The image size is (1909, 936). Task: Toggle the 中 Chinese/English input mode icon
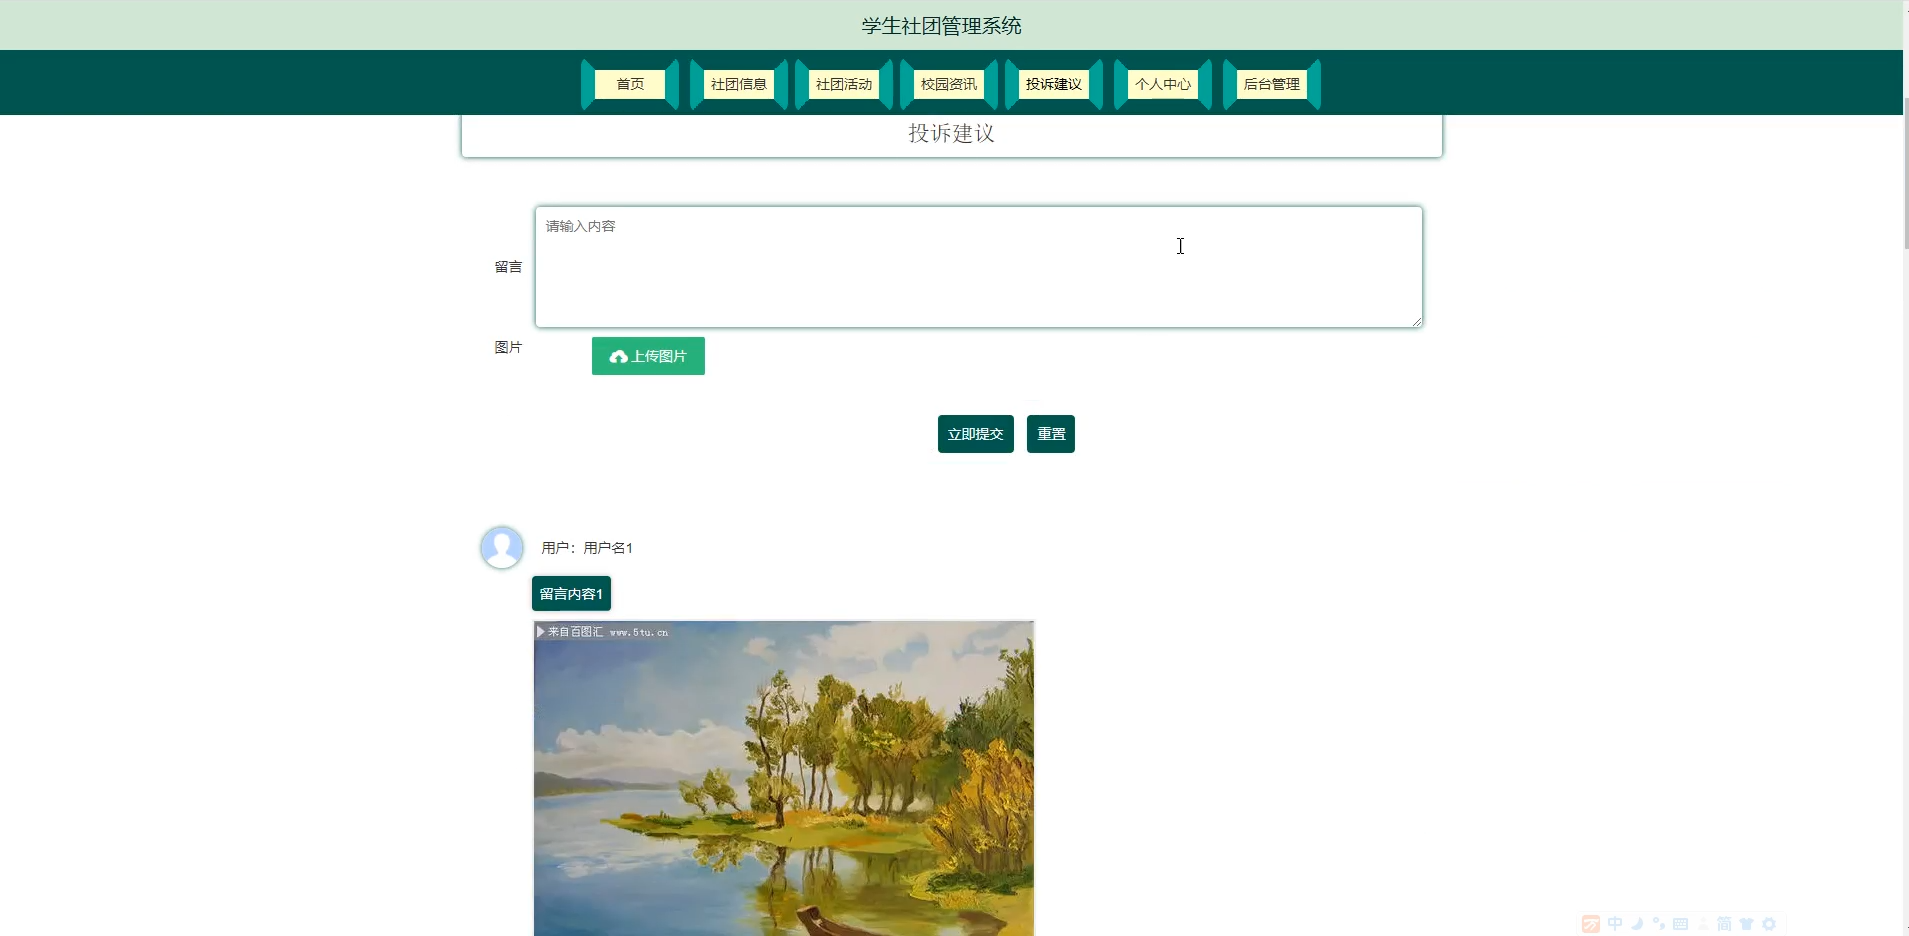pos(1615,924)
